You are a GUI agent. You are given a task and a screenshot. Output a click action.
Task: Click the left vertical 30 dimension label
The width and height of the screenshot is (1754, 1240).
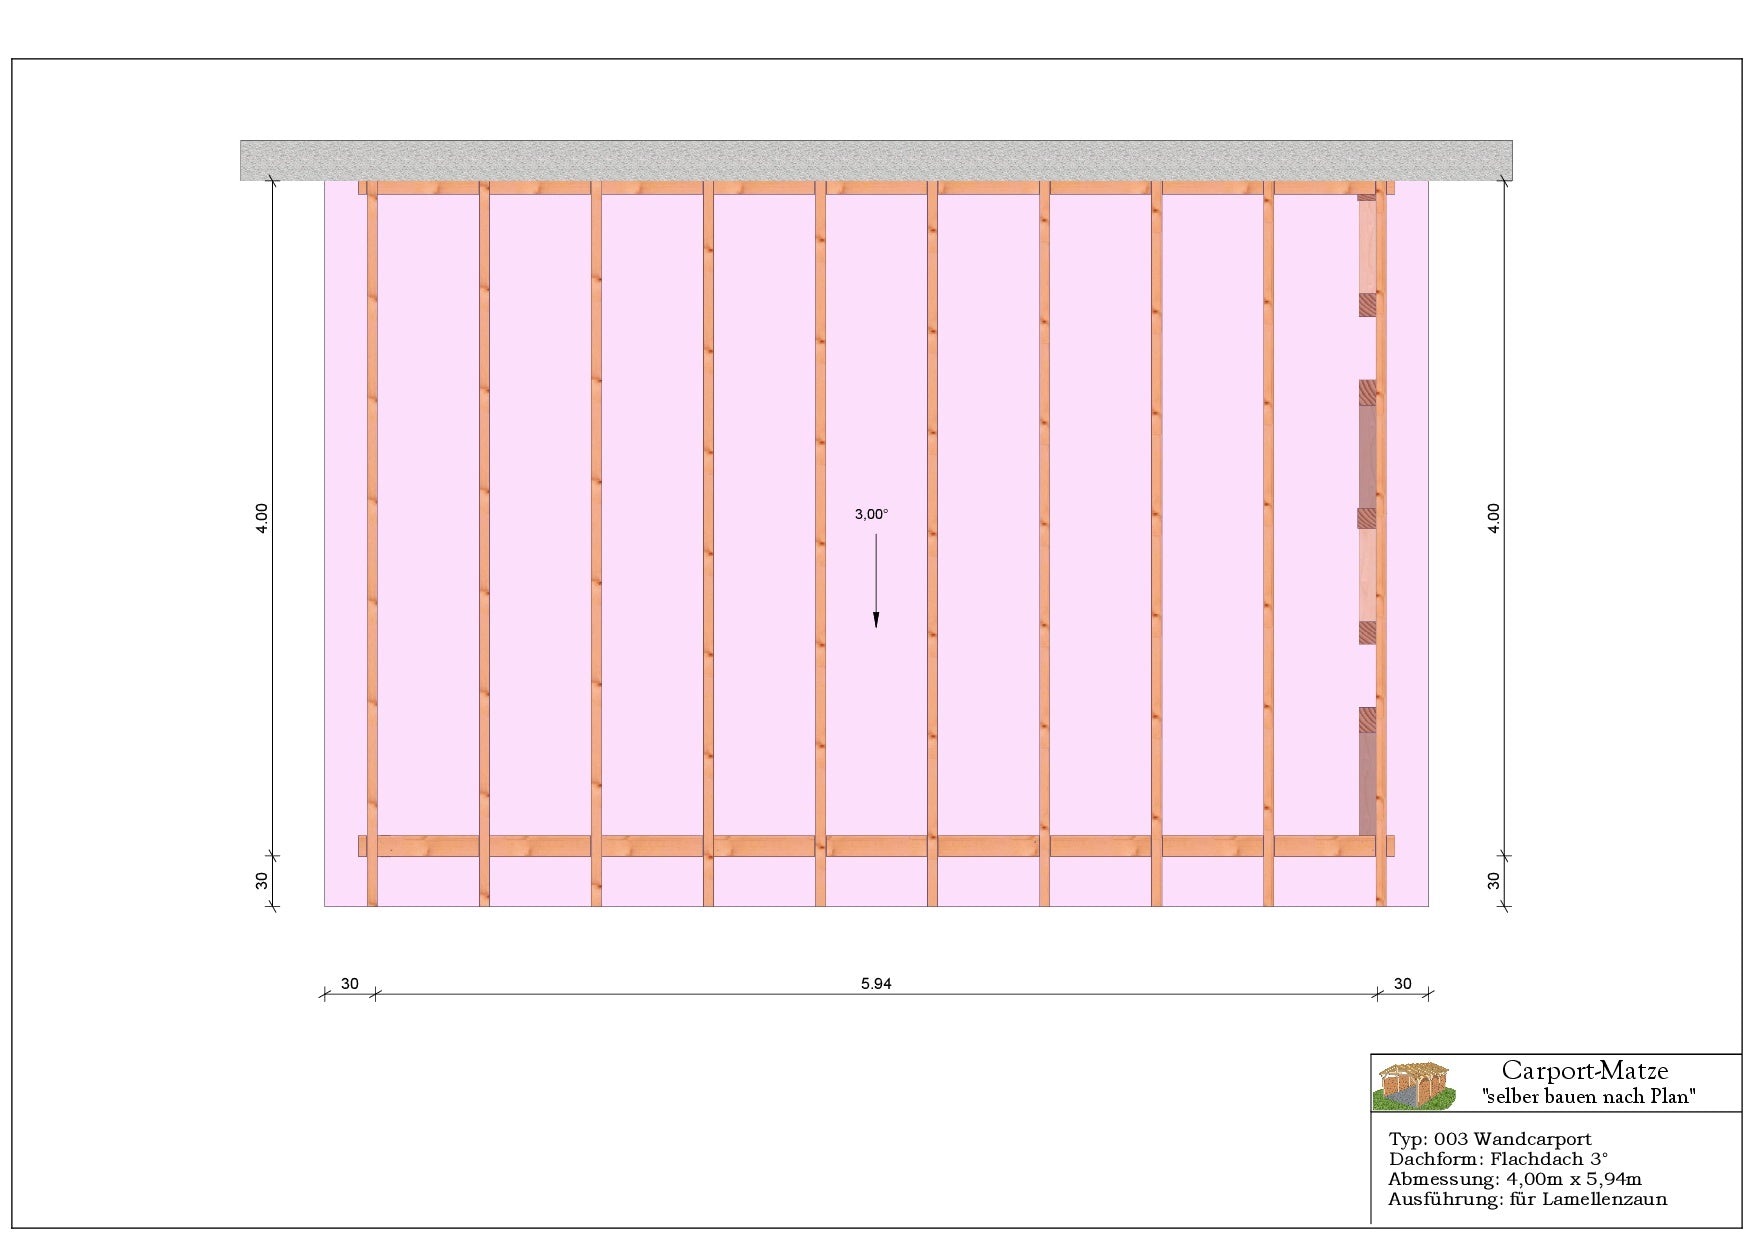click(x=262, y=881)
